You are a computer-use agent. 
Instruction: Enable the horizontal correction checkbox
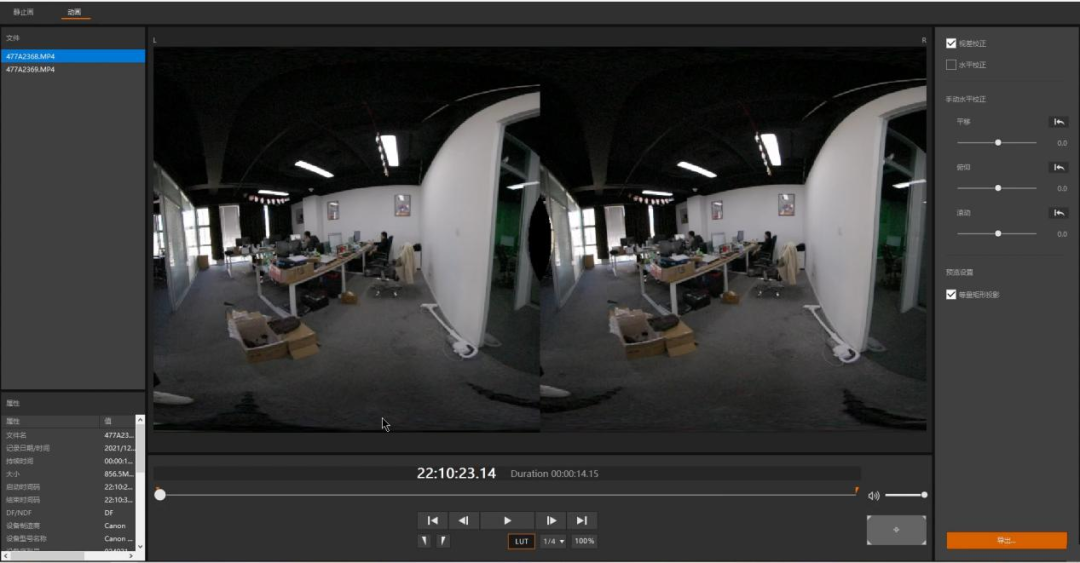(951, 65)
